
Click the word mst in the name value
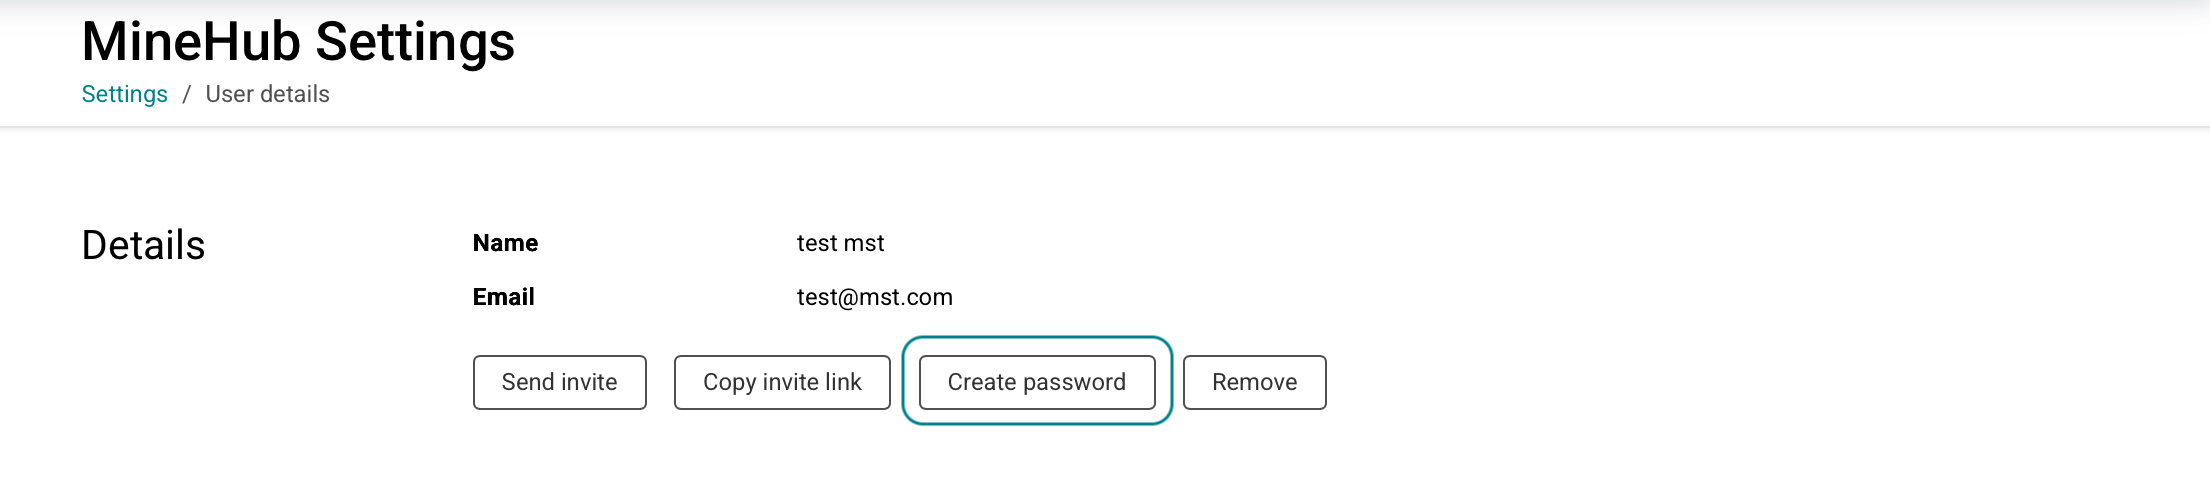point(863,243)
